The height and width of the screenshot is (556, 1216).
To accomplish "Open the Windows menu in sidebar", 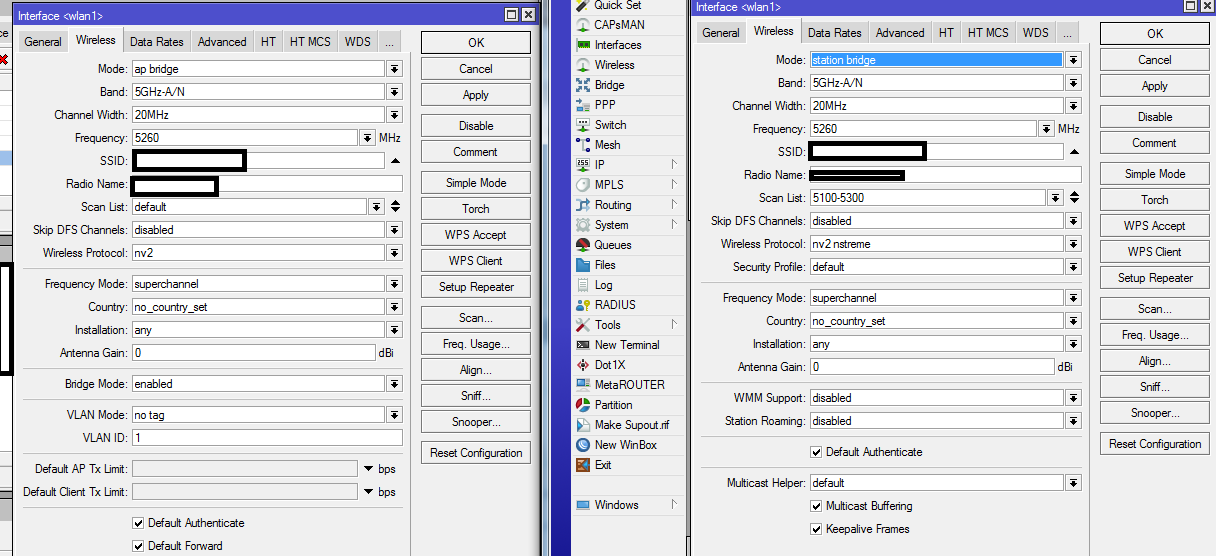I will 616,505.
